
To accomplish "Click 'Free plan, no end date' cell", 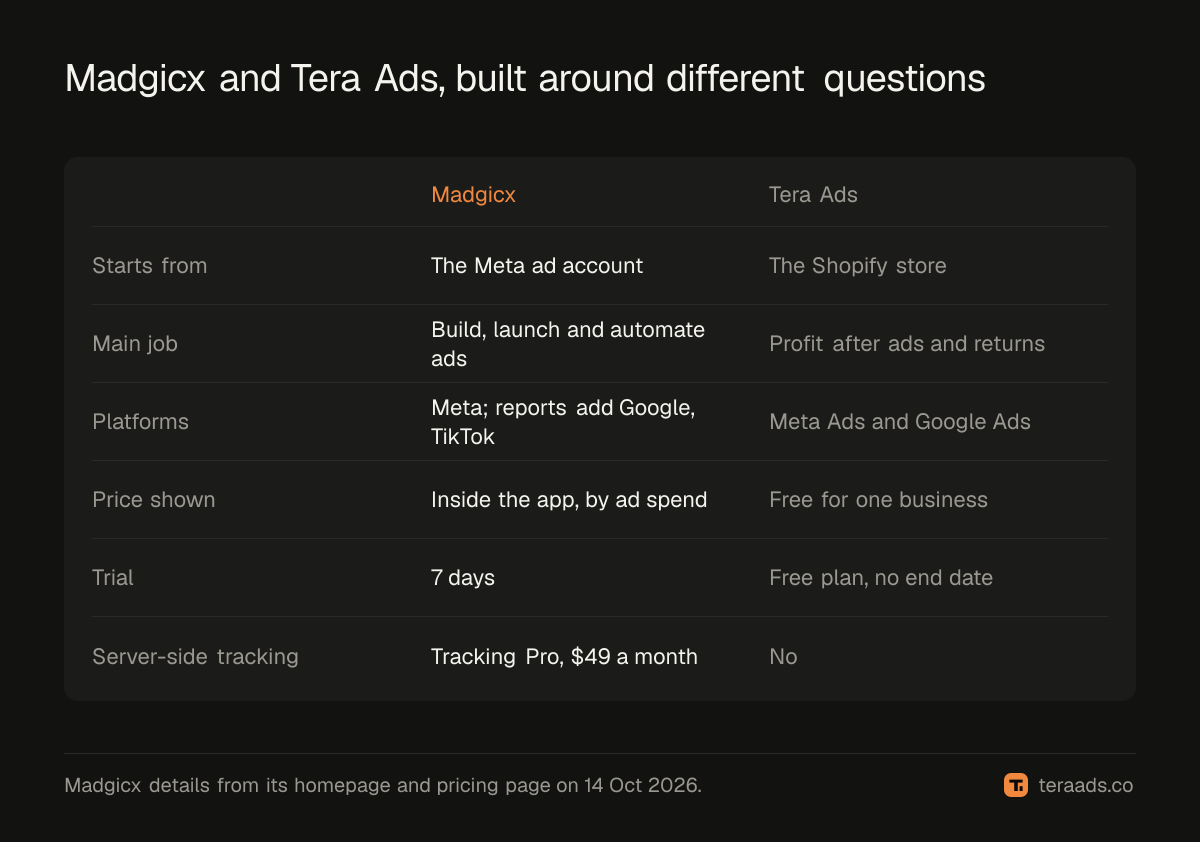I will (881, 577).
